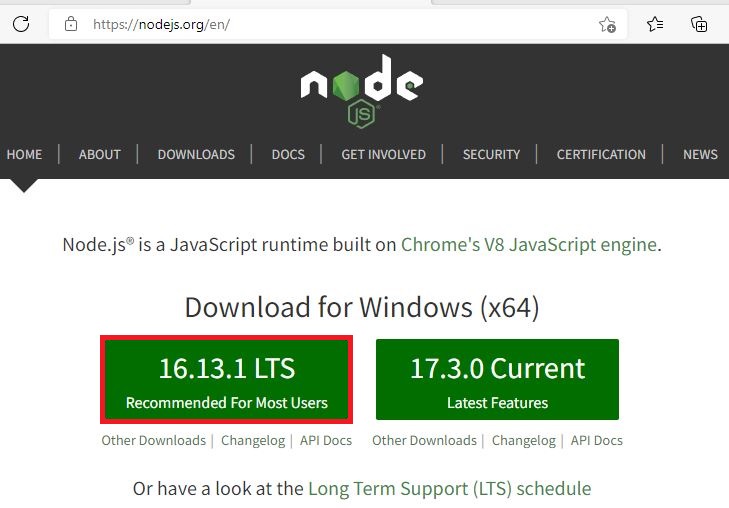Click the Node.js logo
Screen dimensions: 729x508
coord(362,91)
